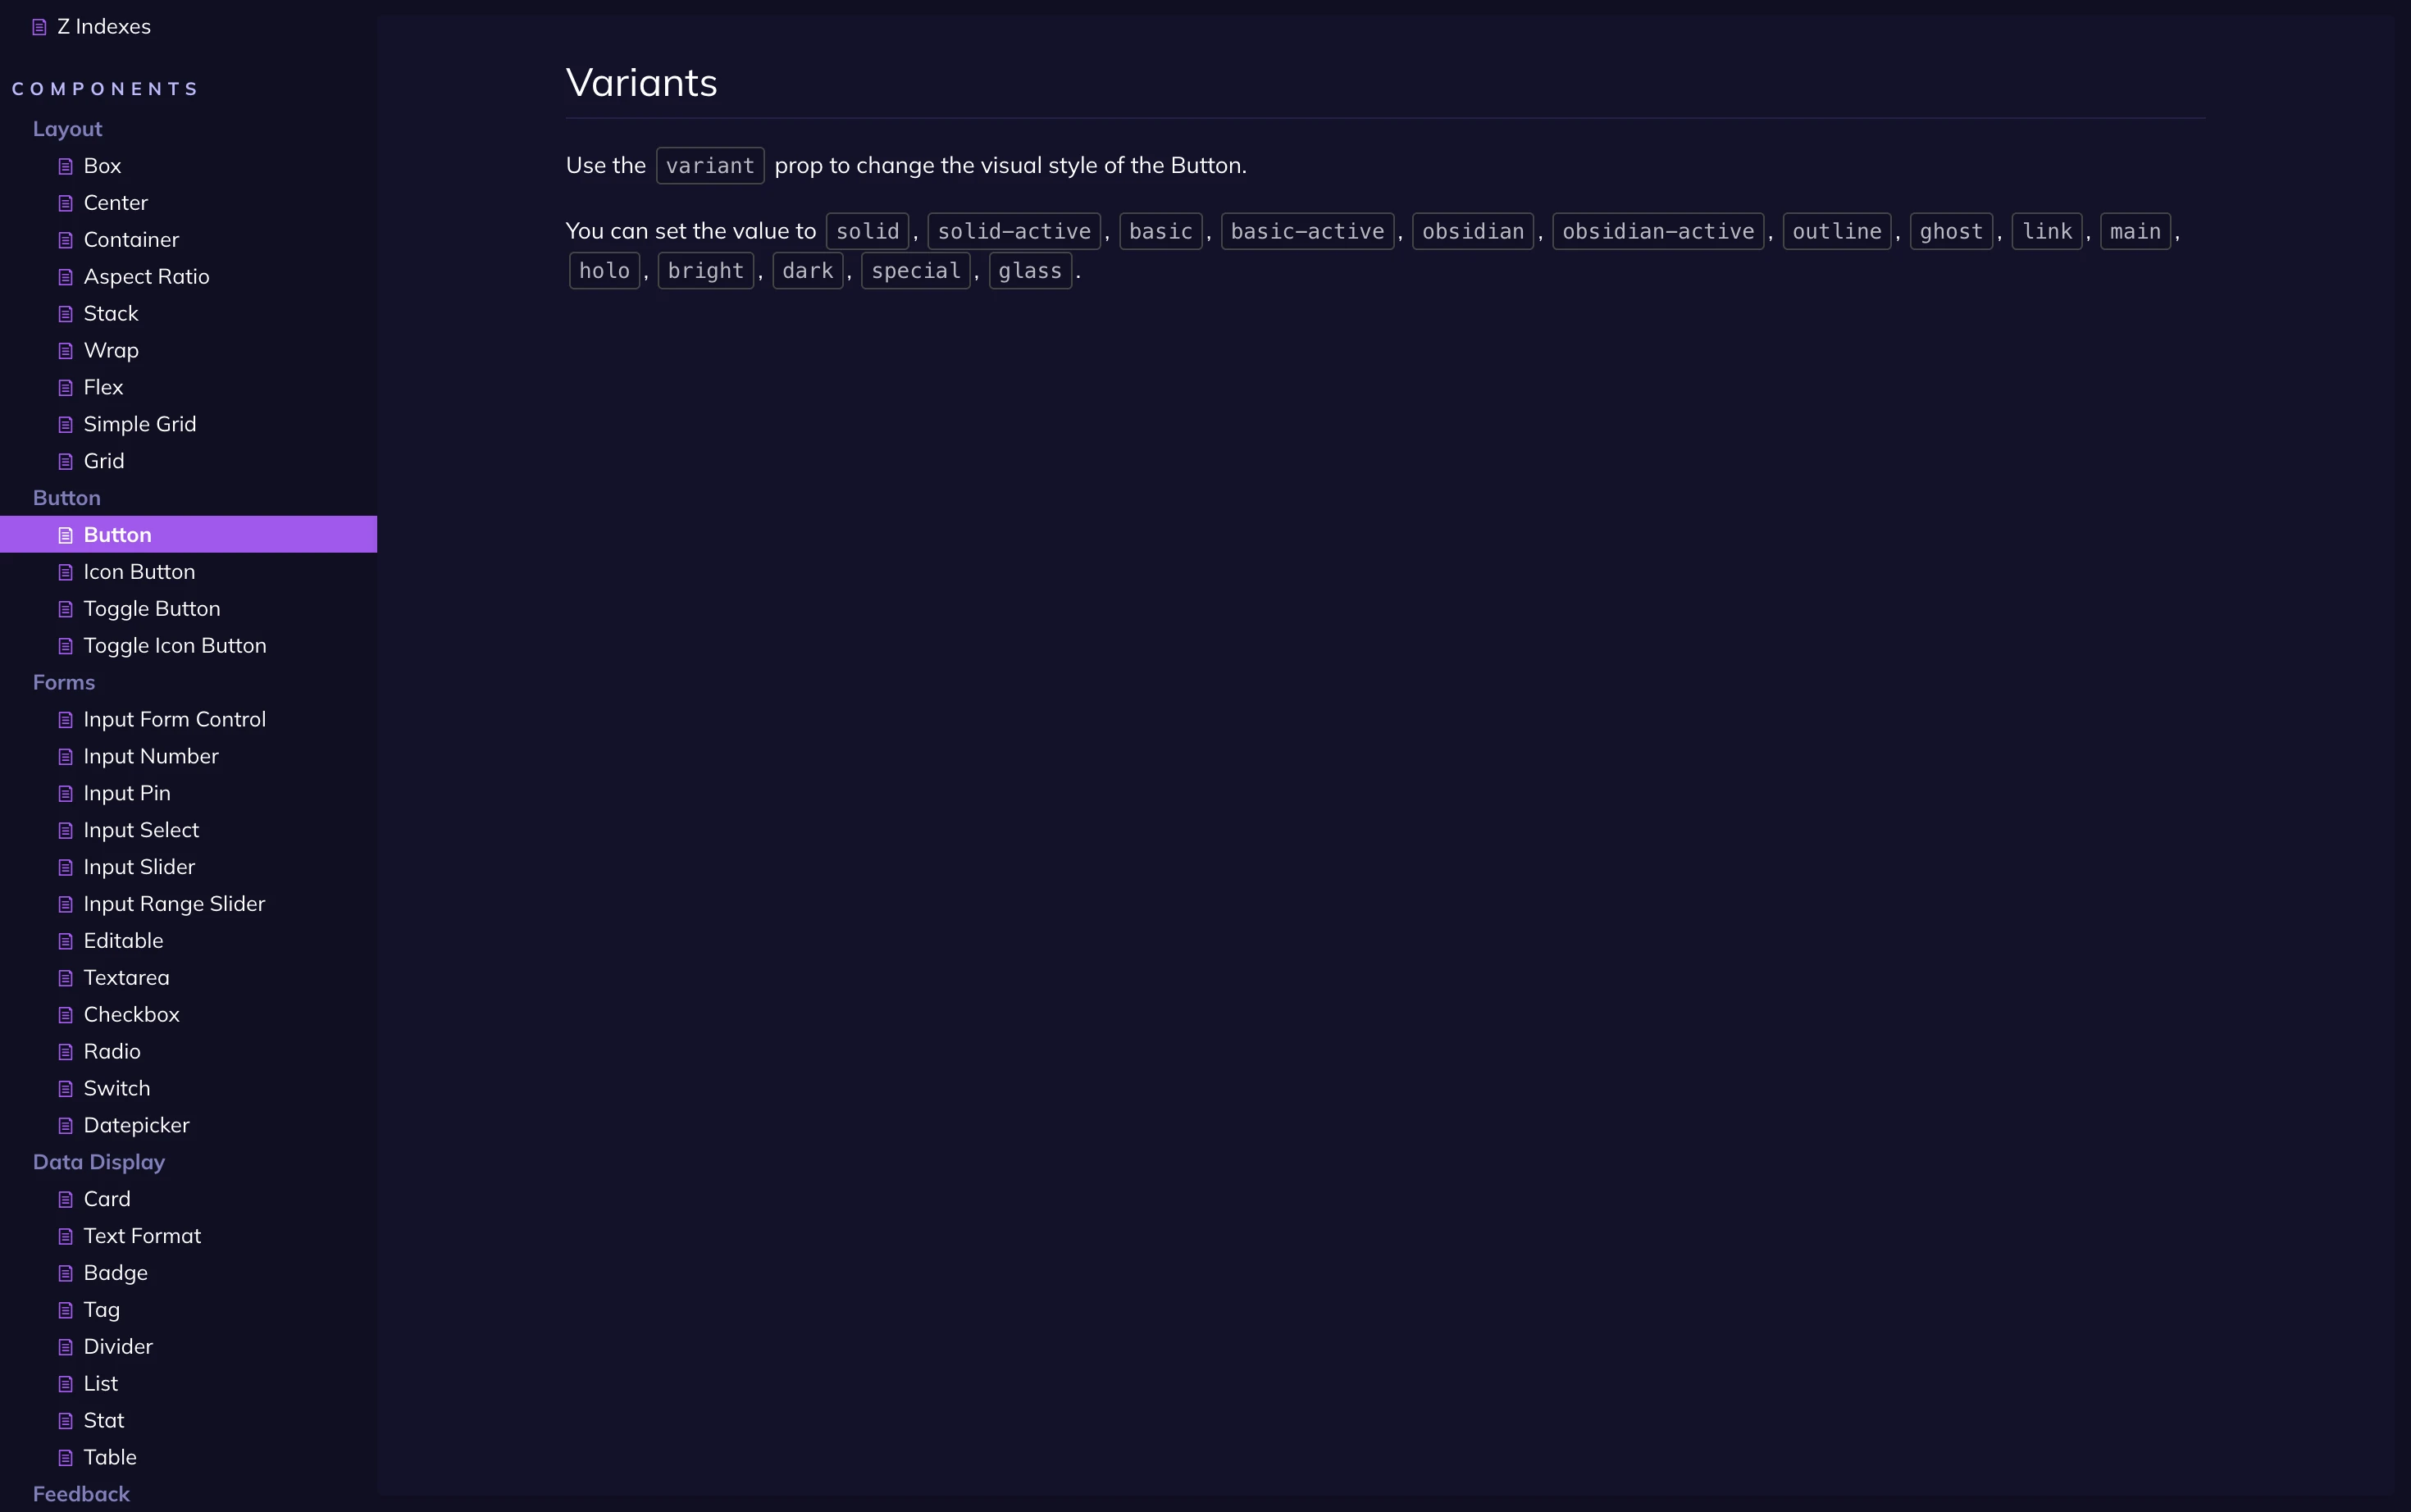Collapse the Forms sidebar group

[64, 682]
